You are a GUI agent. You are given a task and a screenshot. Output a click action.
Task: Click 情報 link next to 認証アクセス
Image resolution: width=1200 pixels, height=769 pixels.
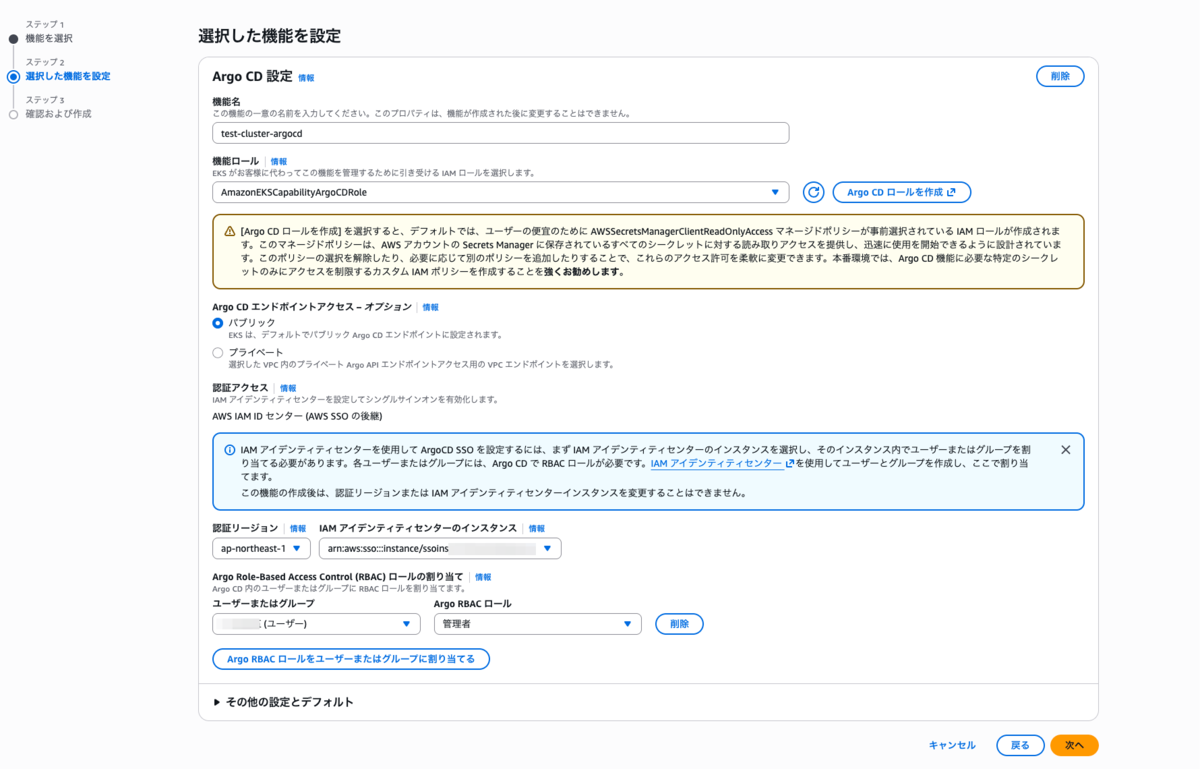288,388
